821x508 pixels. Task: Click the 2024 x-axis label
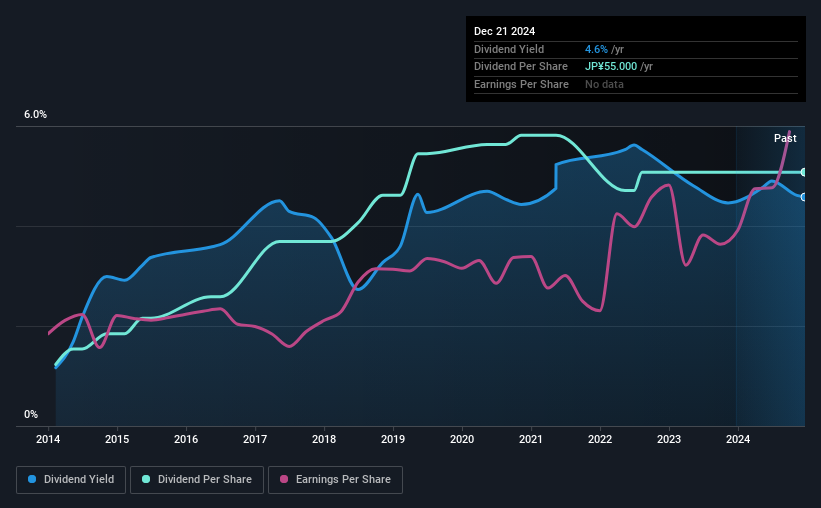pos(738,439)
